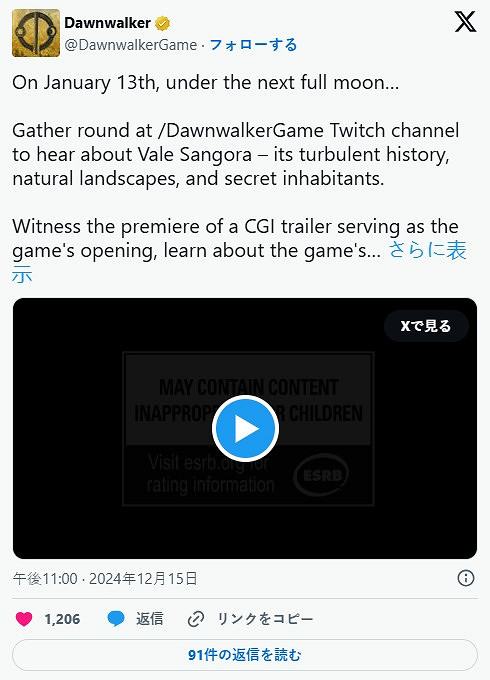Like the tweet with heart icon
The height and width of the screenshot is (680, 490).
point(24,618)
